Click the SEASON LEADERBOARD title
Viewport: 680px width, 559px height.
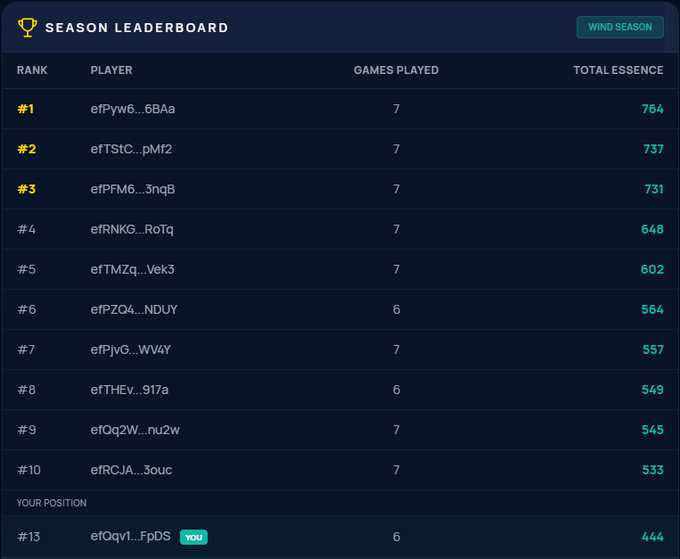137,28
